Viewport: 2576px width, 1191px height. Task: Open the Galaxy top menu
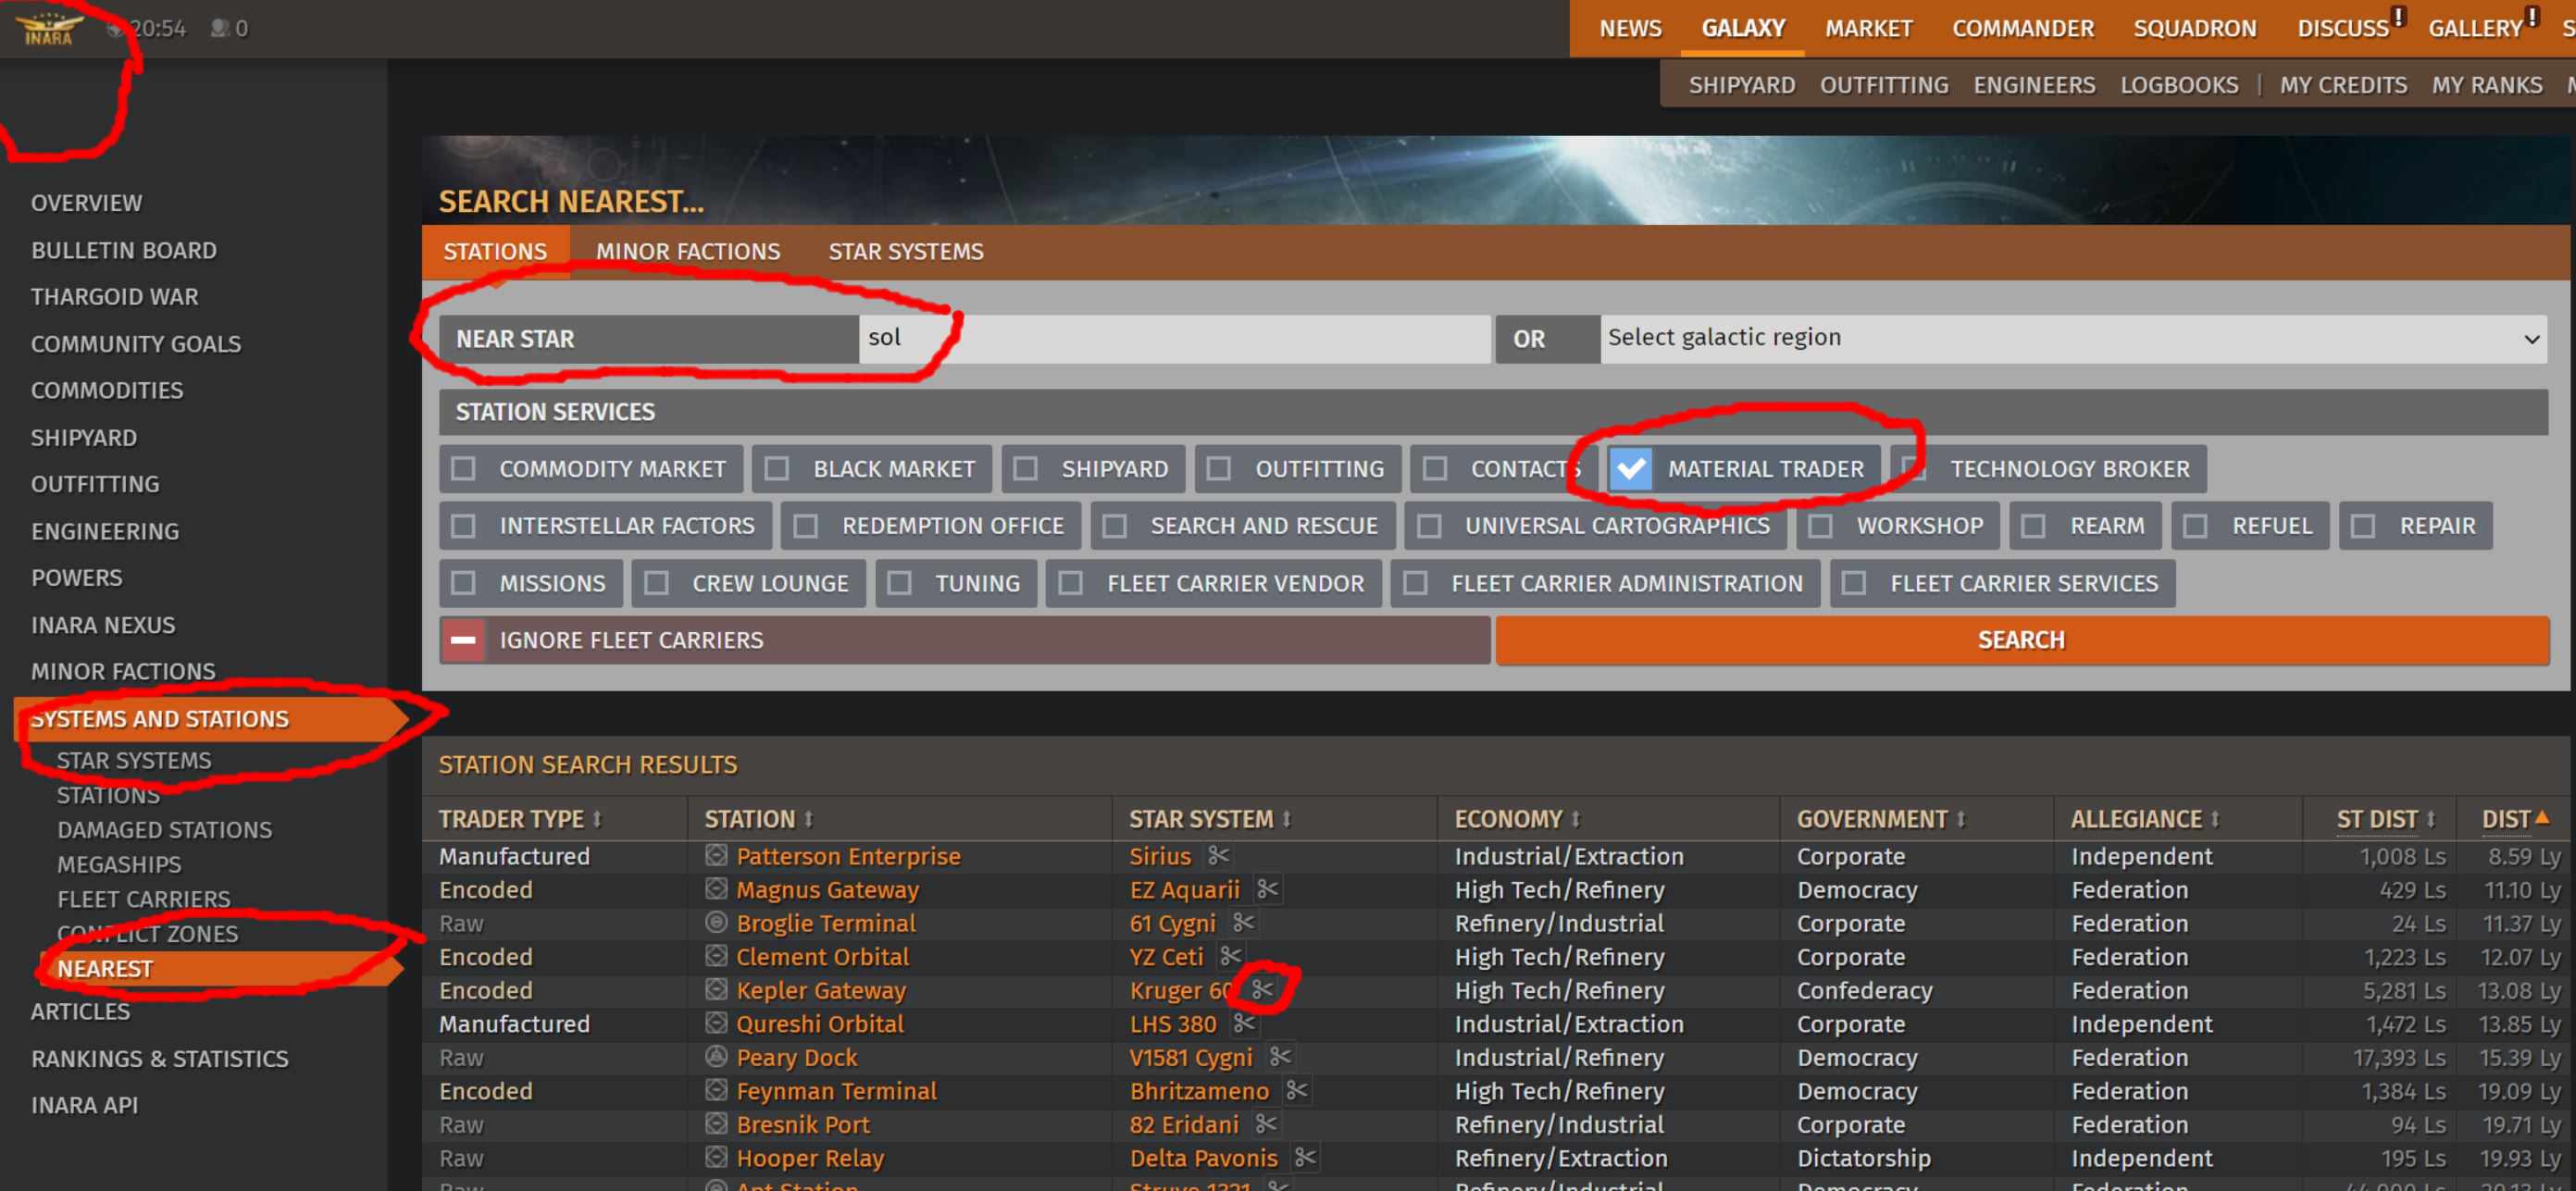click(1743, 28)
